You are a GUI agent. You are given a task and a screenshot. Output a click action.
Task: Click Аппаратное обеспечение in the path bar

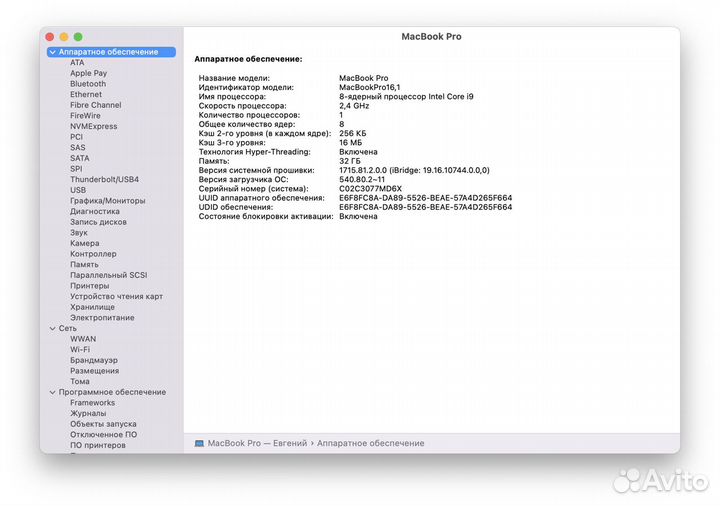[x=371, y=443]
